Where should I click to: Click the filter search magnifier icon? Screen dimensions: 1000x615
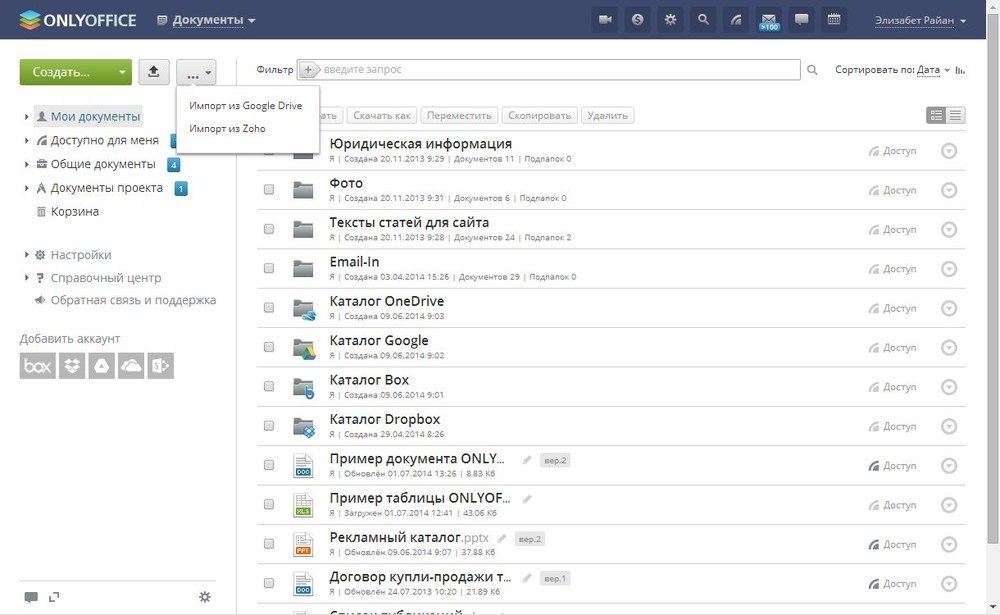812,70
